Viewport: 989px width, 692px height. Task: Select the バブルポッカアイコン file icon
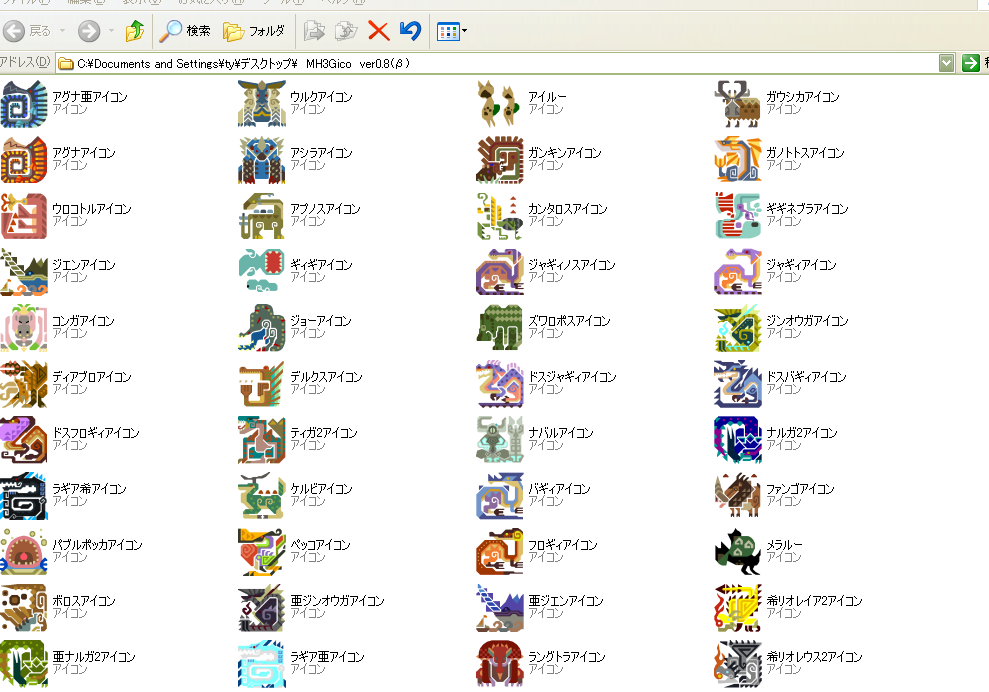[x=24, y=552]
